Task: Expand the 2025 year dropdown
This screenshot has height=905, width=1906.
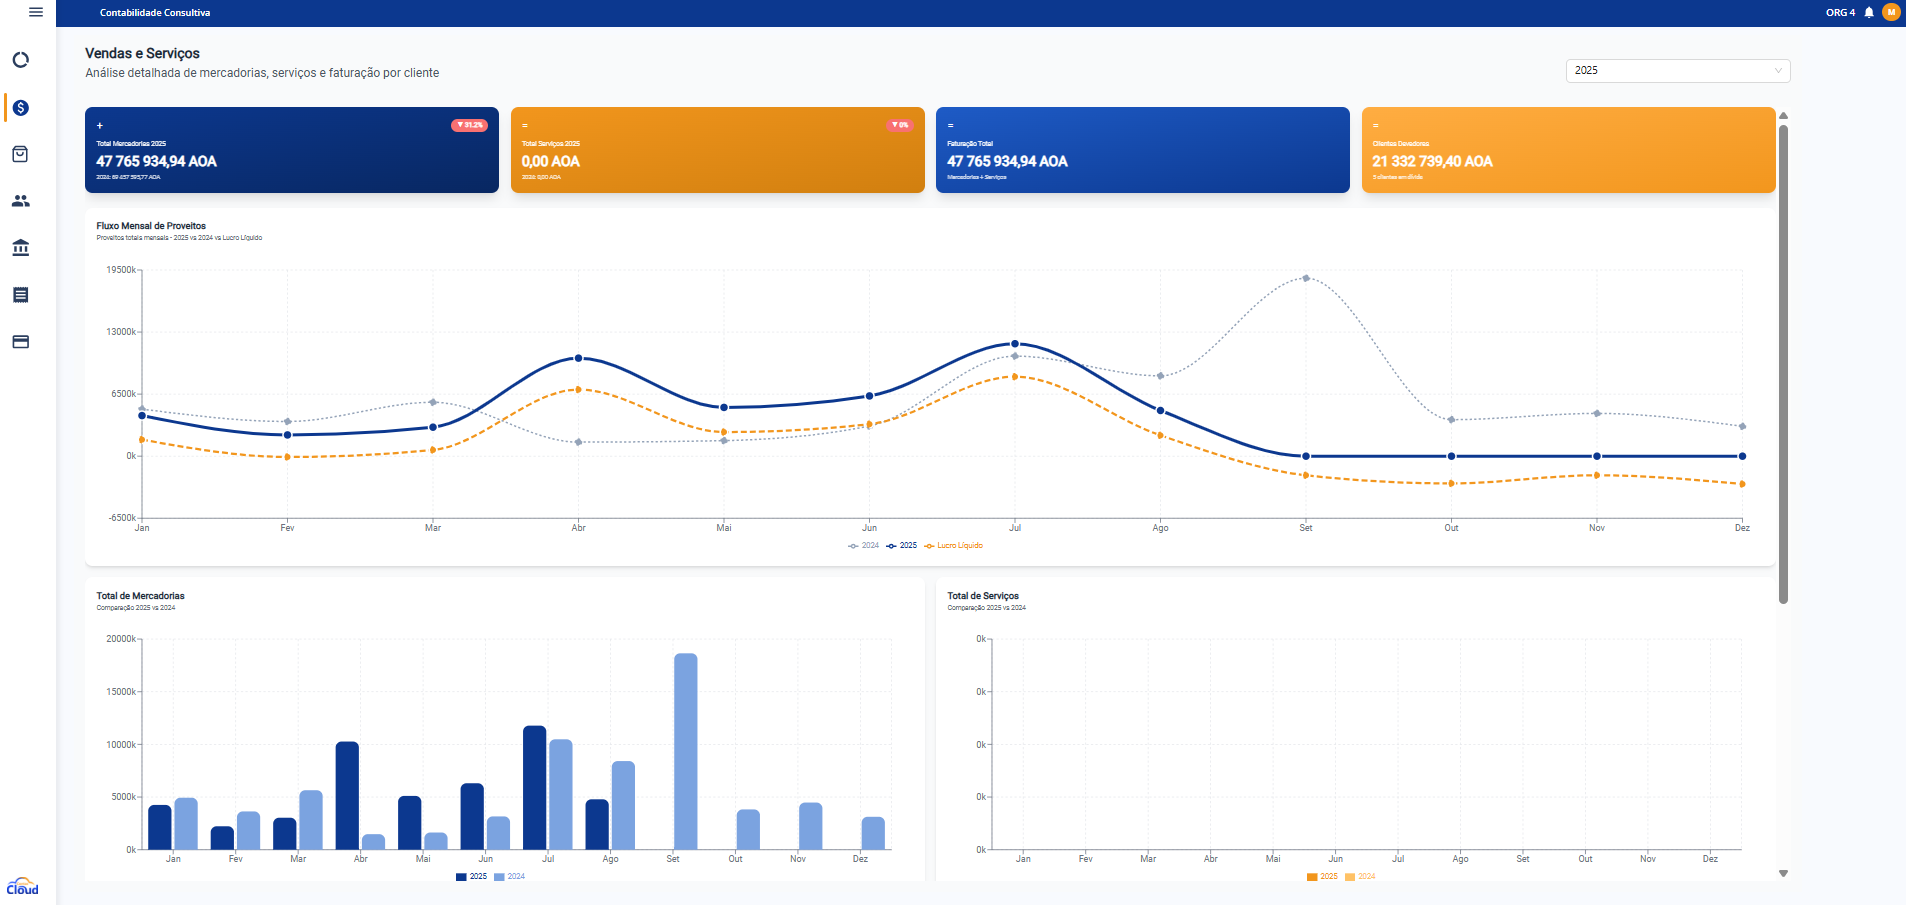Action: click(x=1677, y=71)
